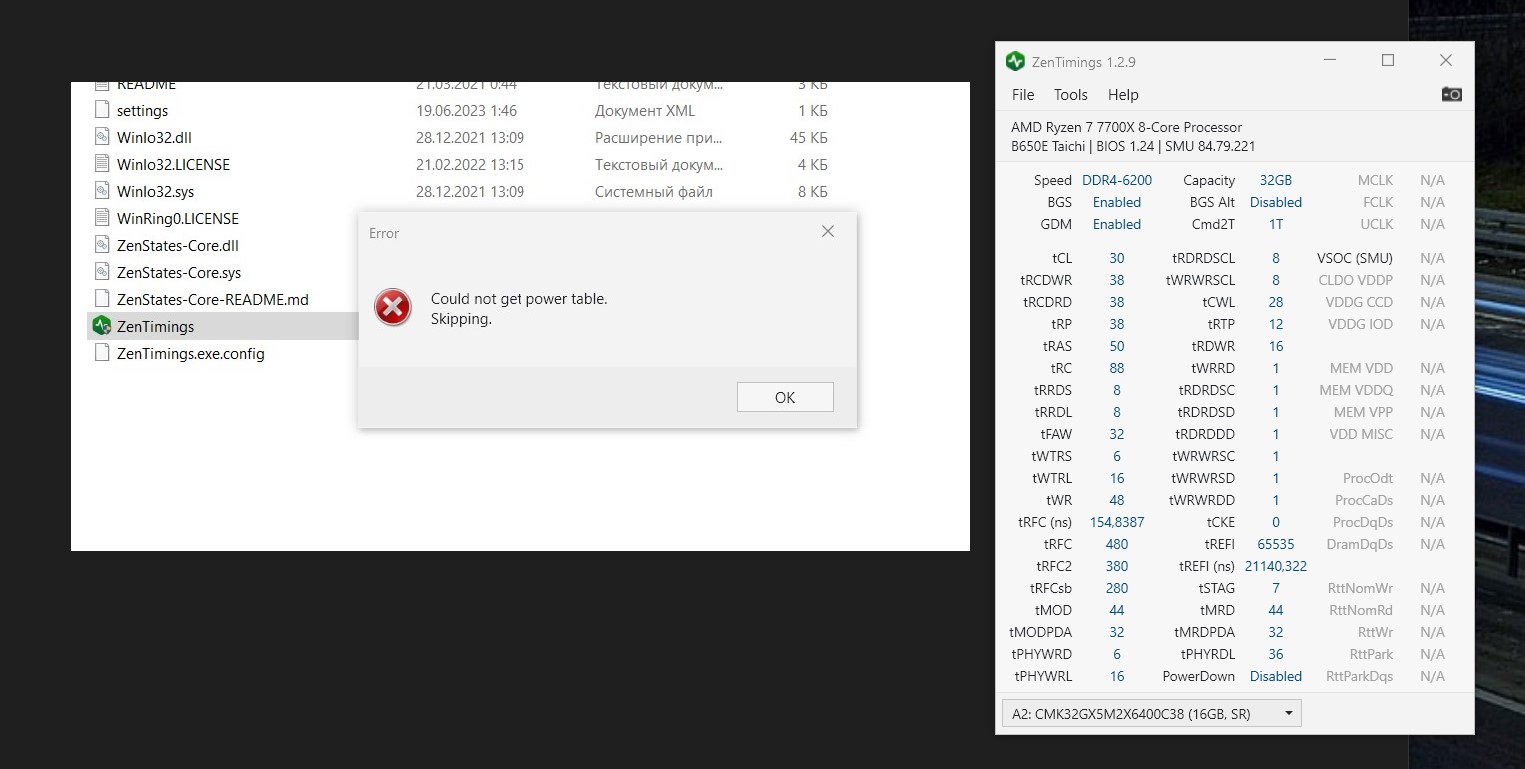Open the File menu in ZenTimings
This screenshot has width=1525, height=769.
(1023, 95)
